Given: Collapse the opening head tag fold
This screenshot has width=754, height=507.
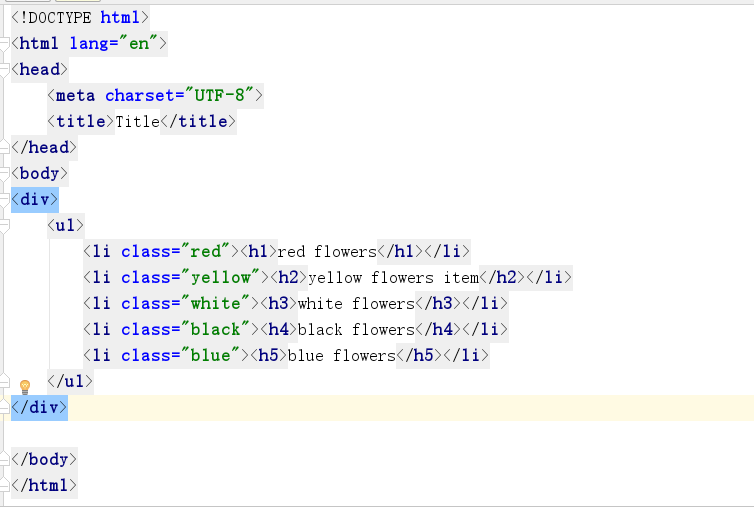Looking at the screenshot, I should click(x=4, y=70).
